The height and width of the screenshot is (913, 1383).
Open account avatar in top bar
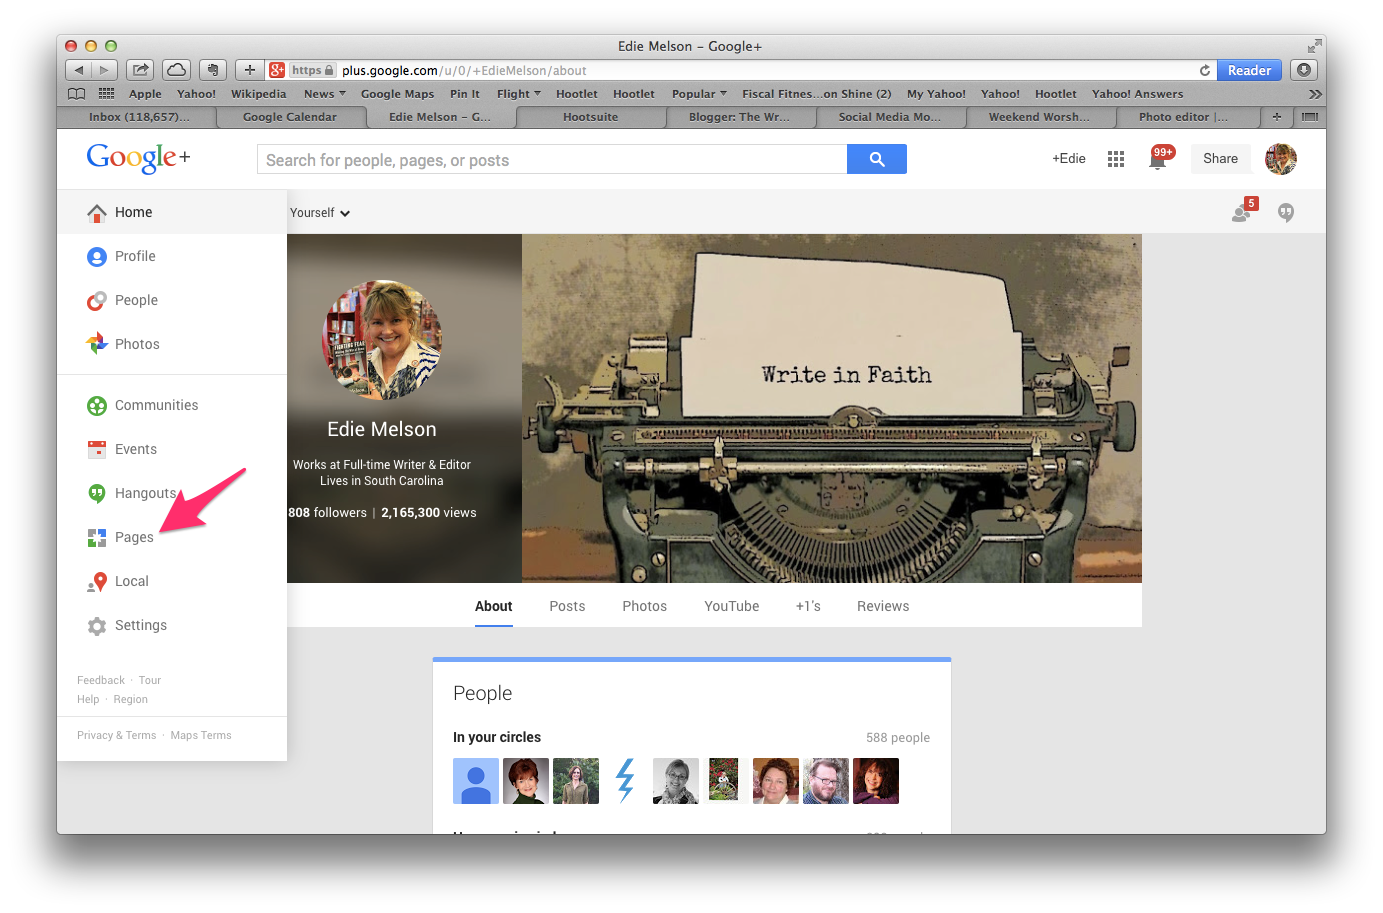pyautogui.click(x=1281, y=159)
